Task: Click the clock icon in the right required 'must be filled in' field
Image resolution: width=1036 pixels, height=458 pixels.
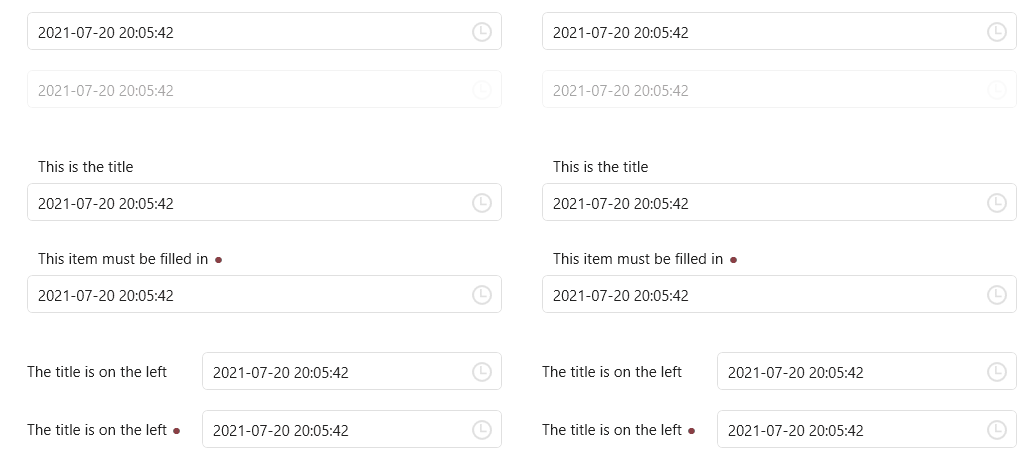Action: click(x=996, y=295)
